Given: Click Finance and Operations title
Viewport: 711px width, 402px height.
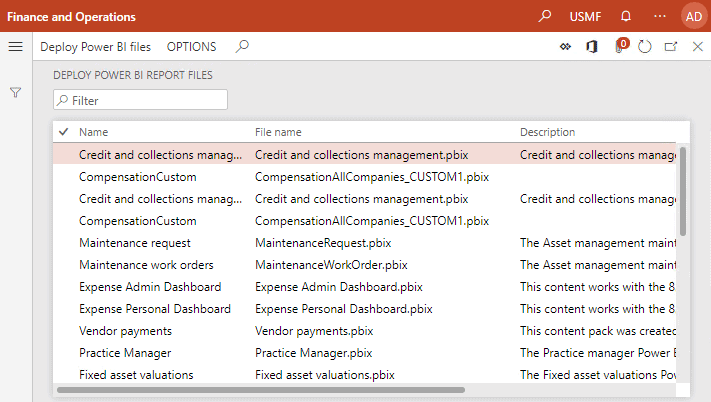Looking at the screenshot, I should point(71,17).
